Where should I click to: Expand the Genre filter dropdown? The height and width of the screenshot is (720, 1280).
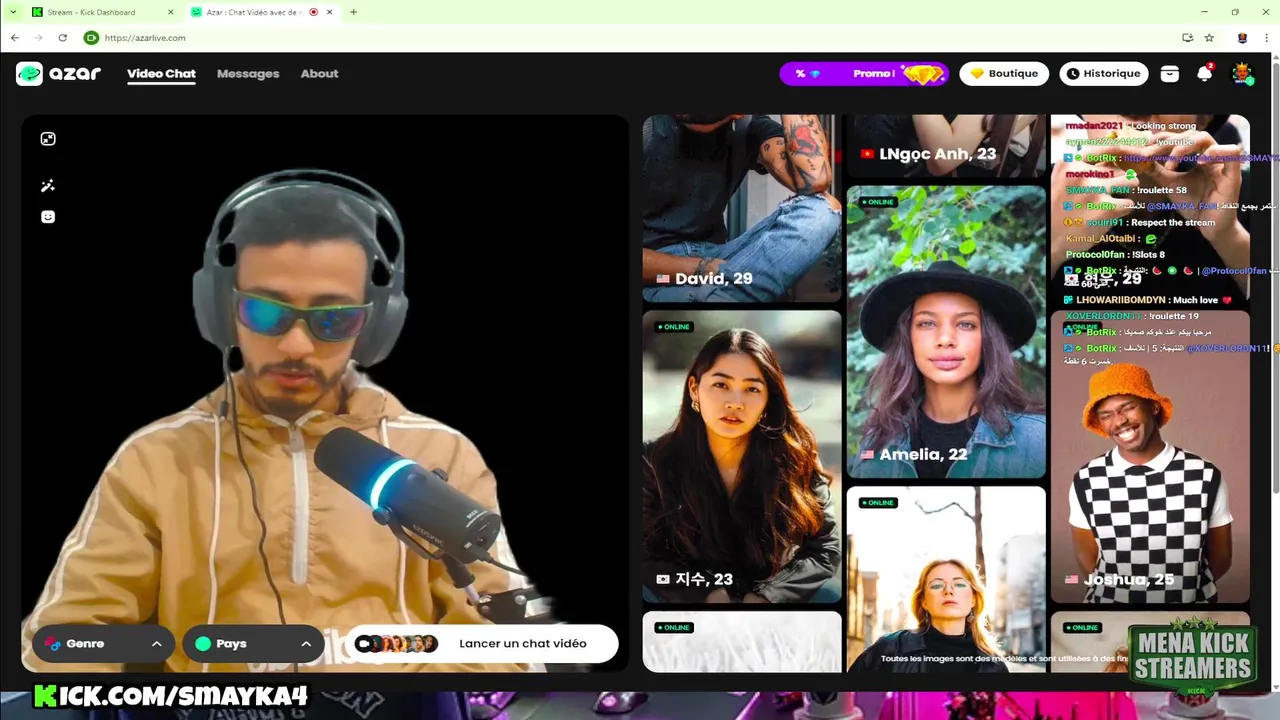tap(103, 644)
